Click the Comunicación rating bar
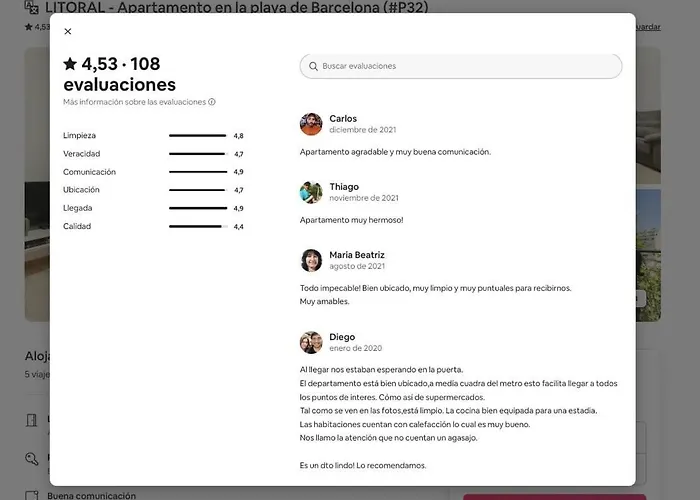 coord(198,172)
